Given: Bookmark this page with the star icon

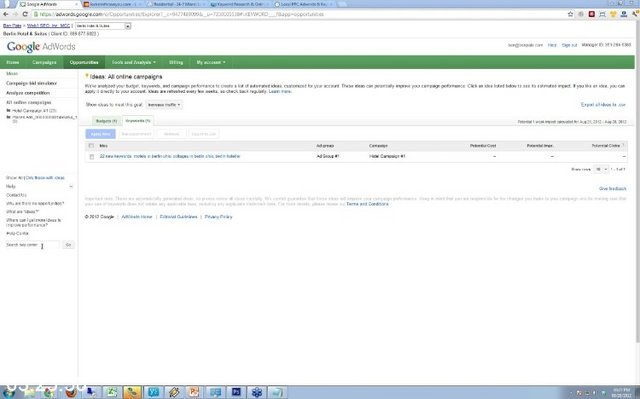Looking at the screenshot, I should 570,14.
